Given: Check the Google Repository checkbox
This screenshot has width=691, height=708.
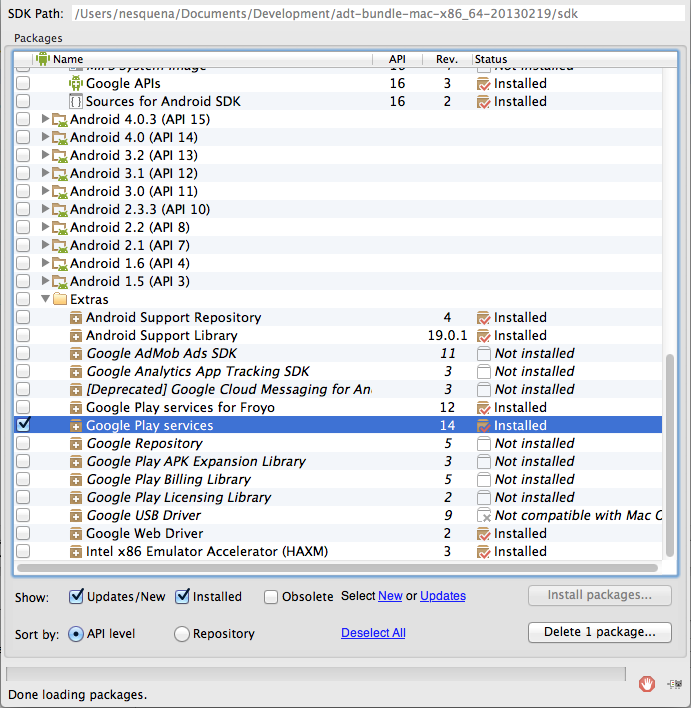Looking at the screenshot, I should pos(23,443).
